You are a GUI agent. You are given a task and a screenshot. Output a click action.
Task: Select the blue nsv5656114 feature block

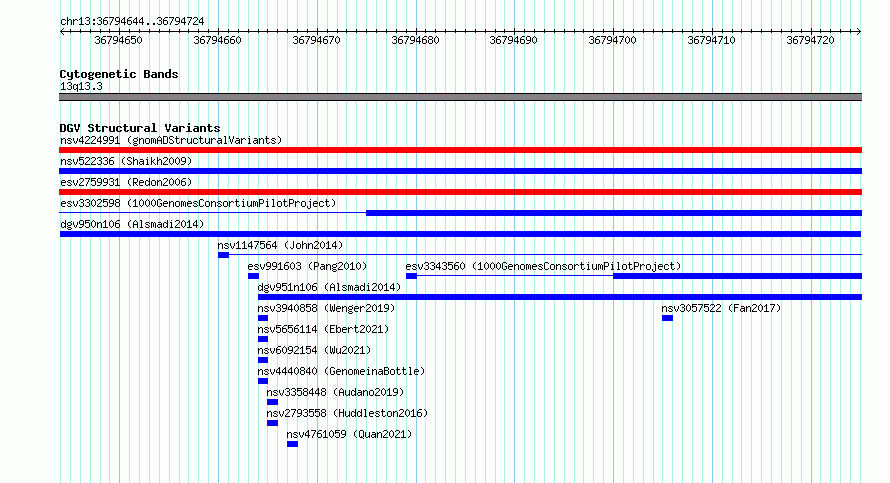click(x=263, y=339)
